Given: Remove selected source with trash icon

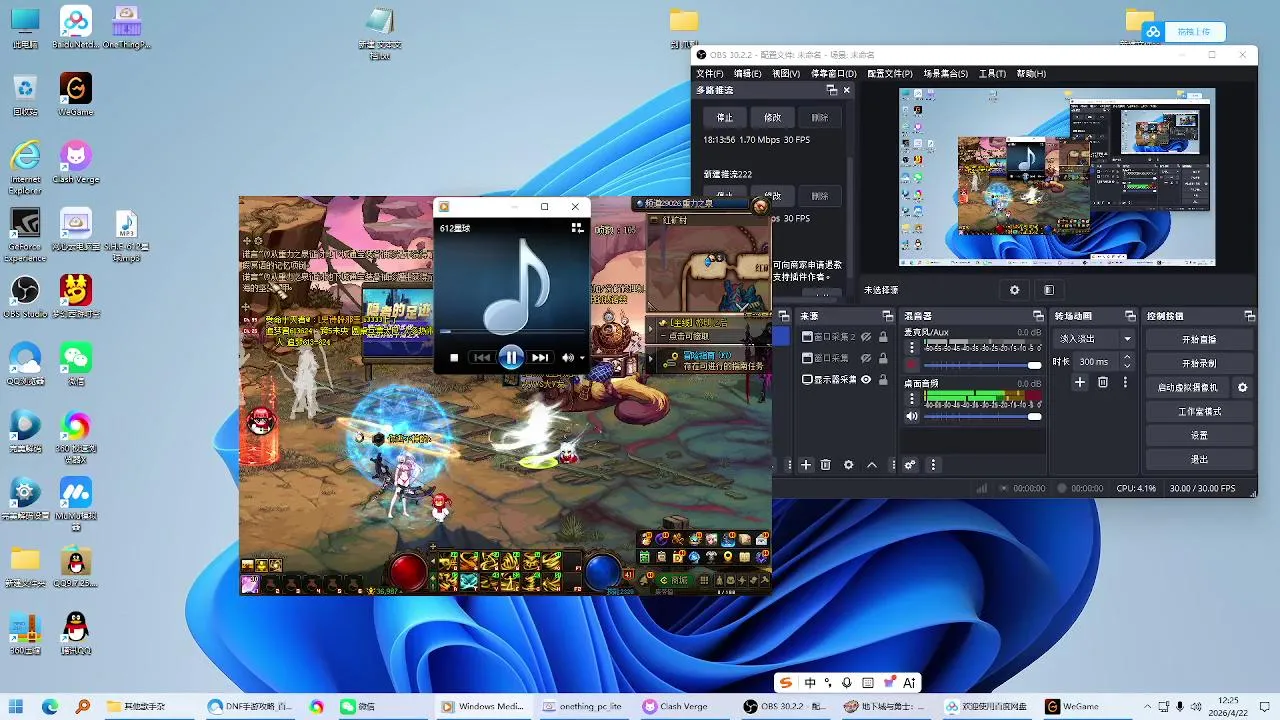Looking at the screenshot, I should tap(826, 465).
